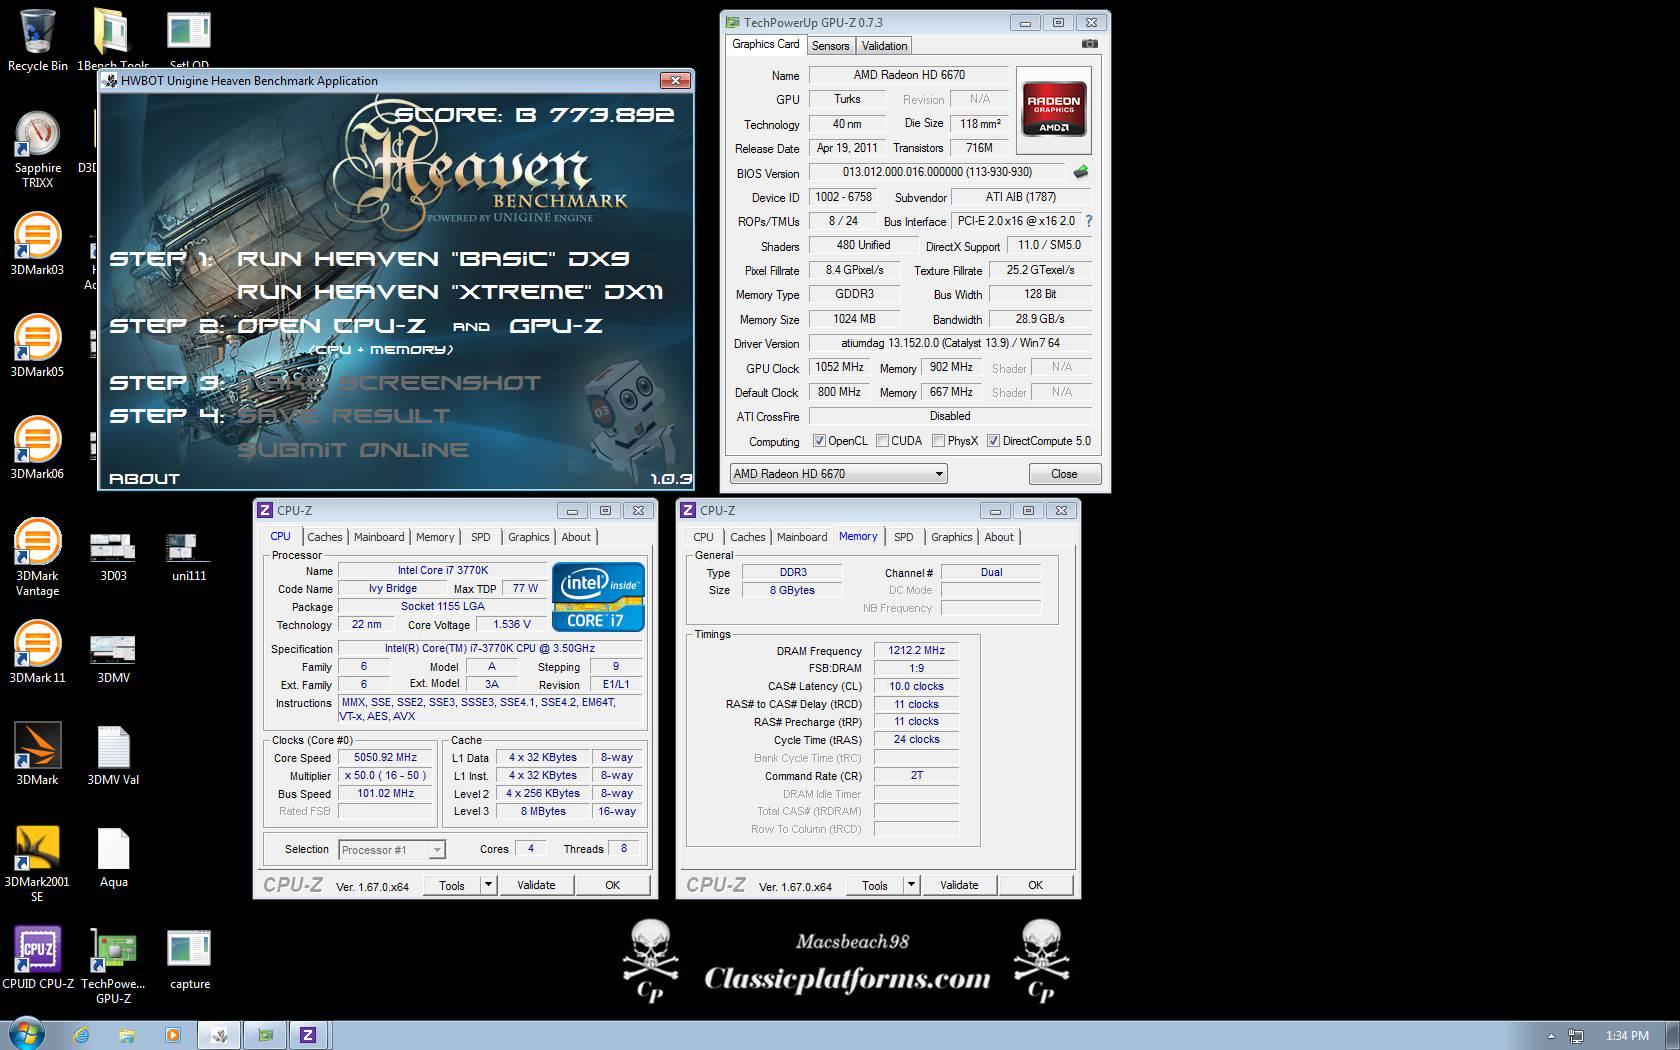Launch 3DMark Vantage desktop shortcut
Screen dimensions: 1680x1050
click(x=37, y=558)
